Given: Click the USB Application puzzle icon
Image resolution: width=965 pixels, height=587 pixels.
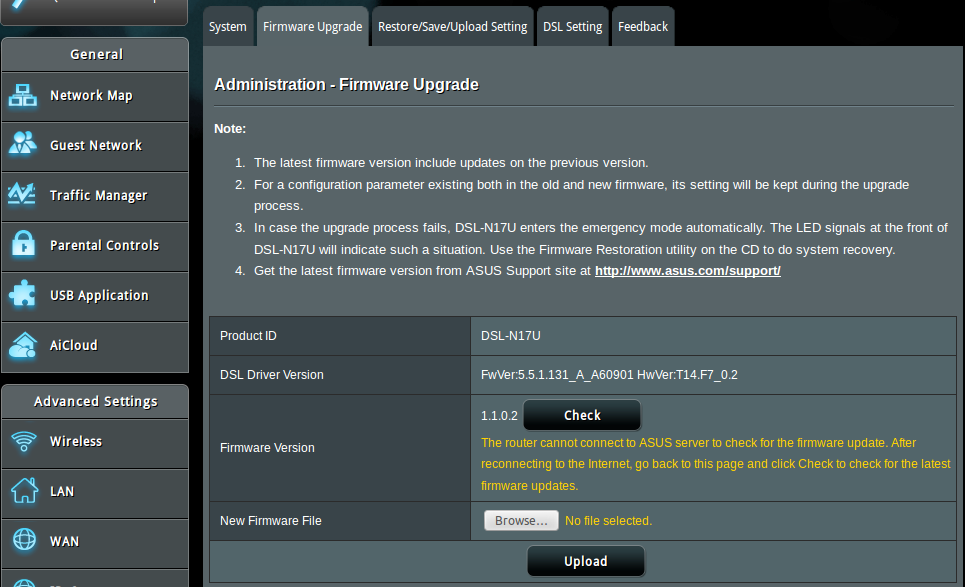Looking at the screenshot, I should pos(23,294).
